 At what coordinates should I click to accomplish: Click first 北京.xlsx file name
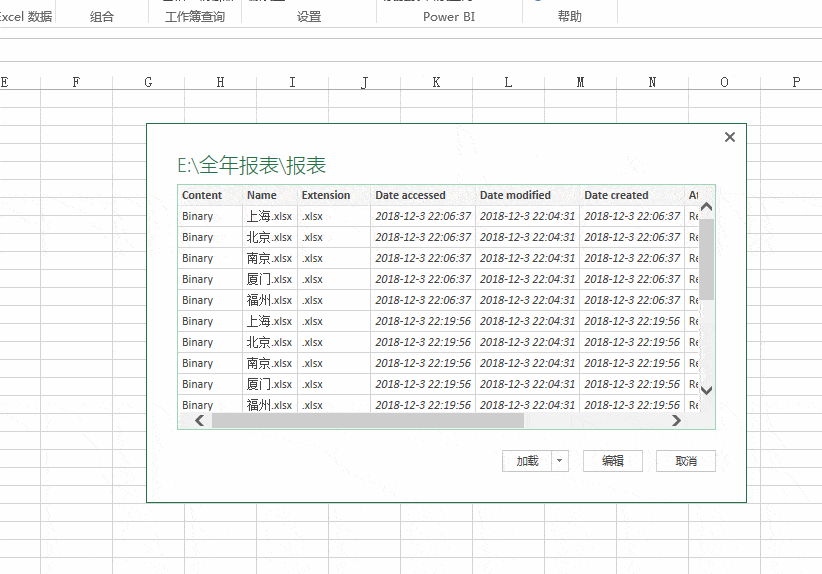(269, 237)
